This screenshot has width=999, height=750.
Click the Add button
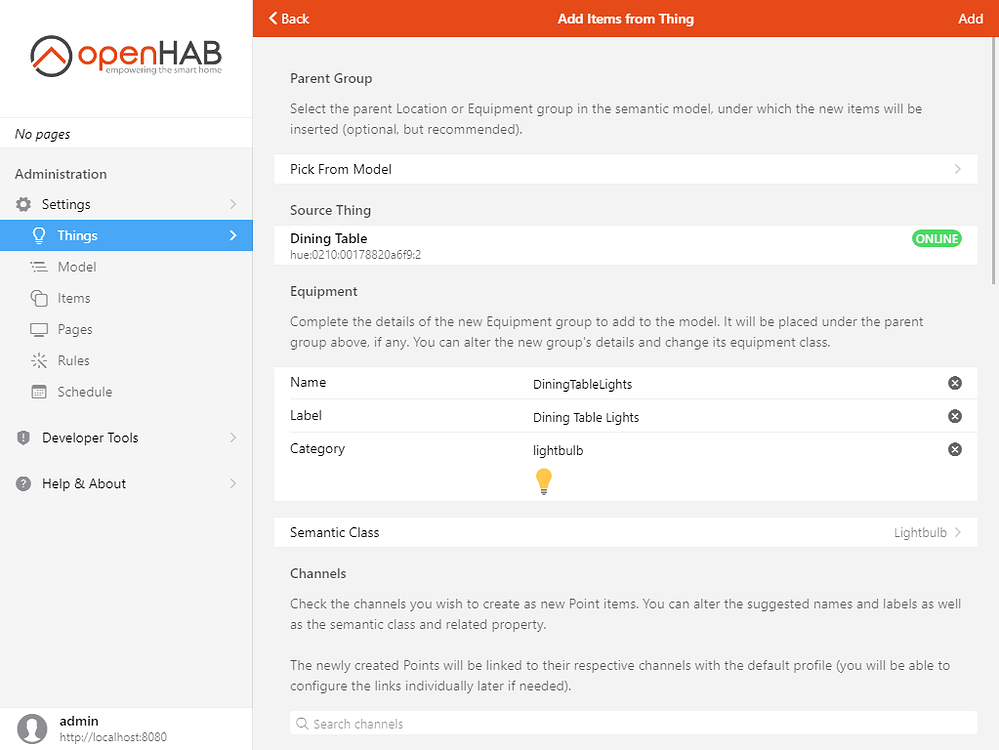(x=969, y=18)
